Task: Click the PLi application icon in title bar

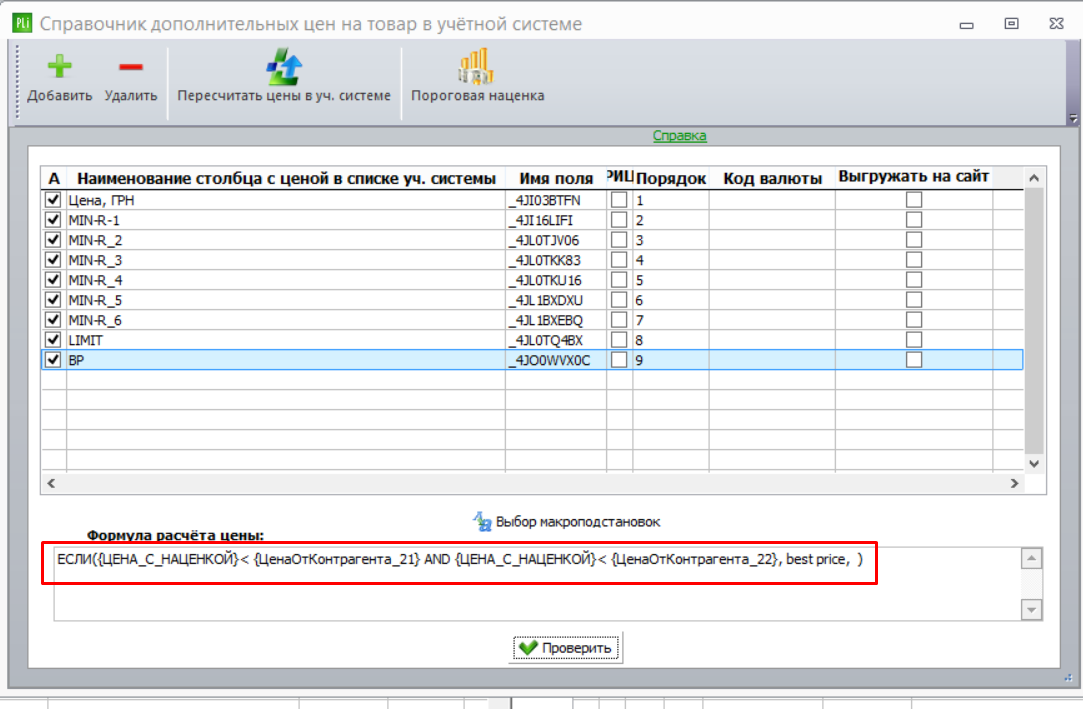Action: [x=21, y=23]
